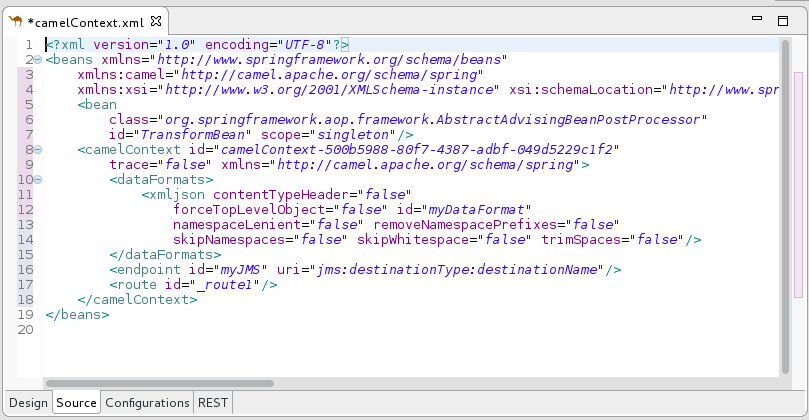This screenshot has height=420, width=809.
Task: Collapse the dataFormats fold on line 10
Action: click(37, 180)
